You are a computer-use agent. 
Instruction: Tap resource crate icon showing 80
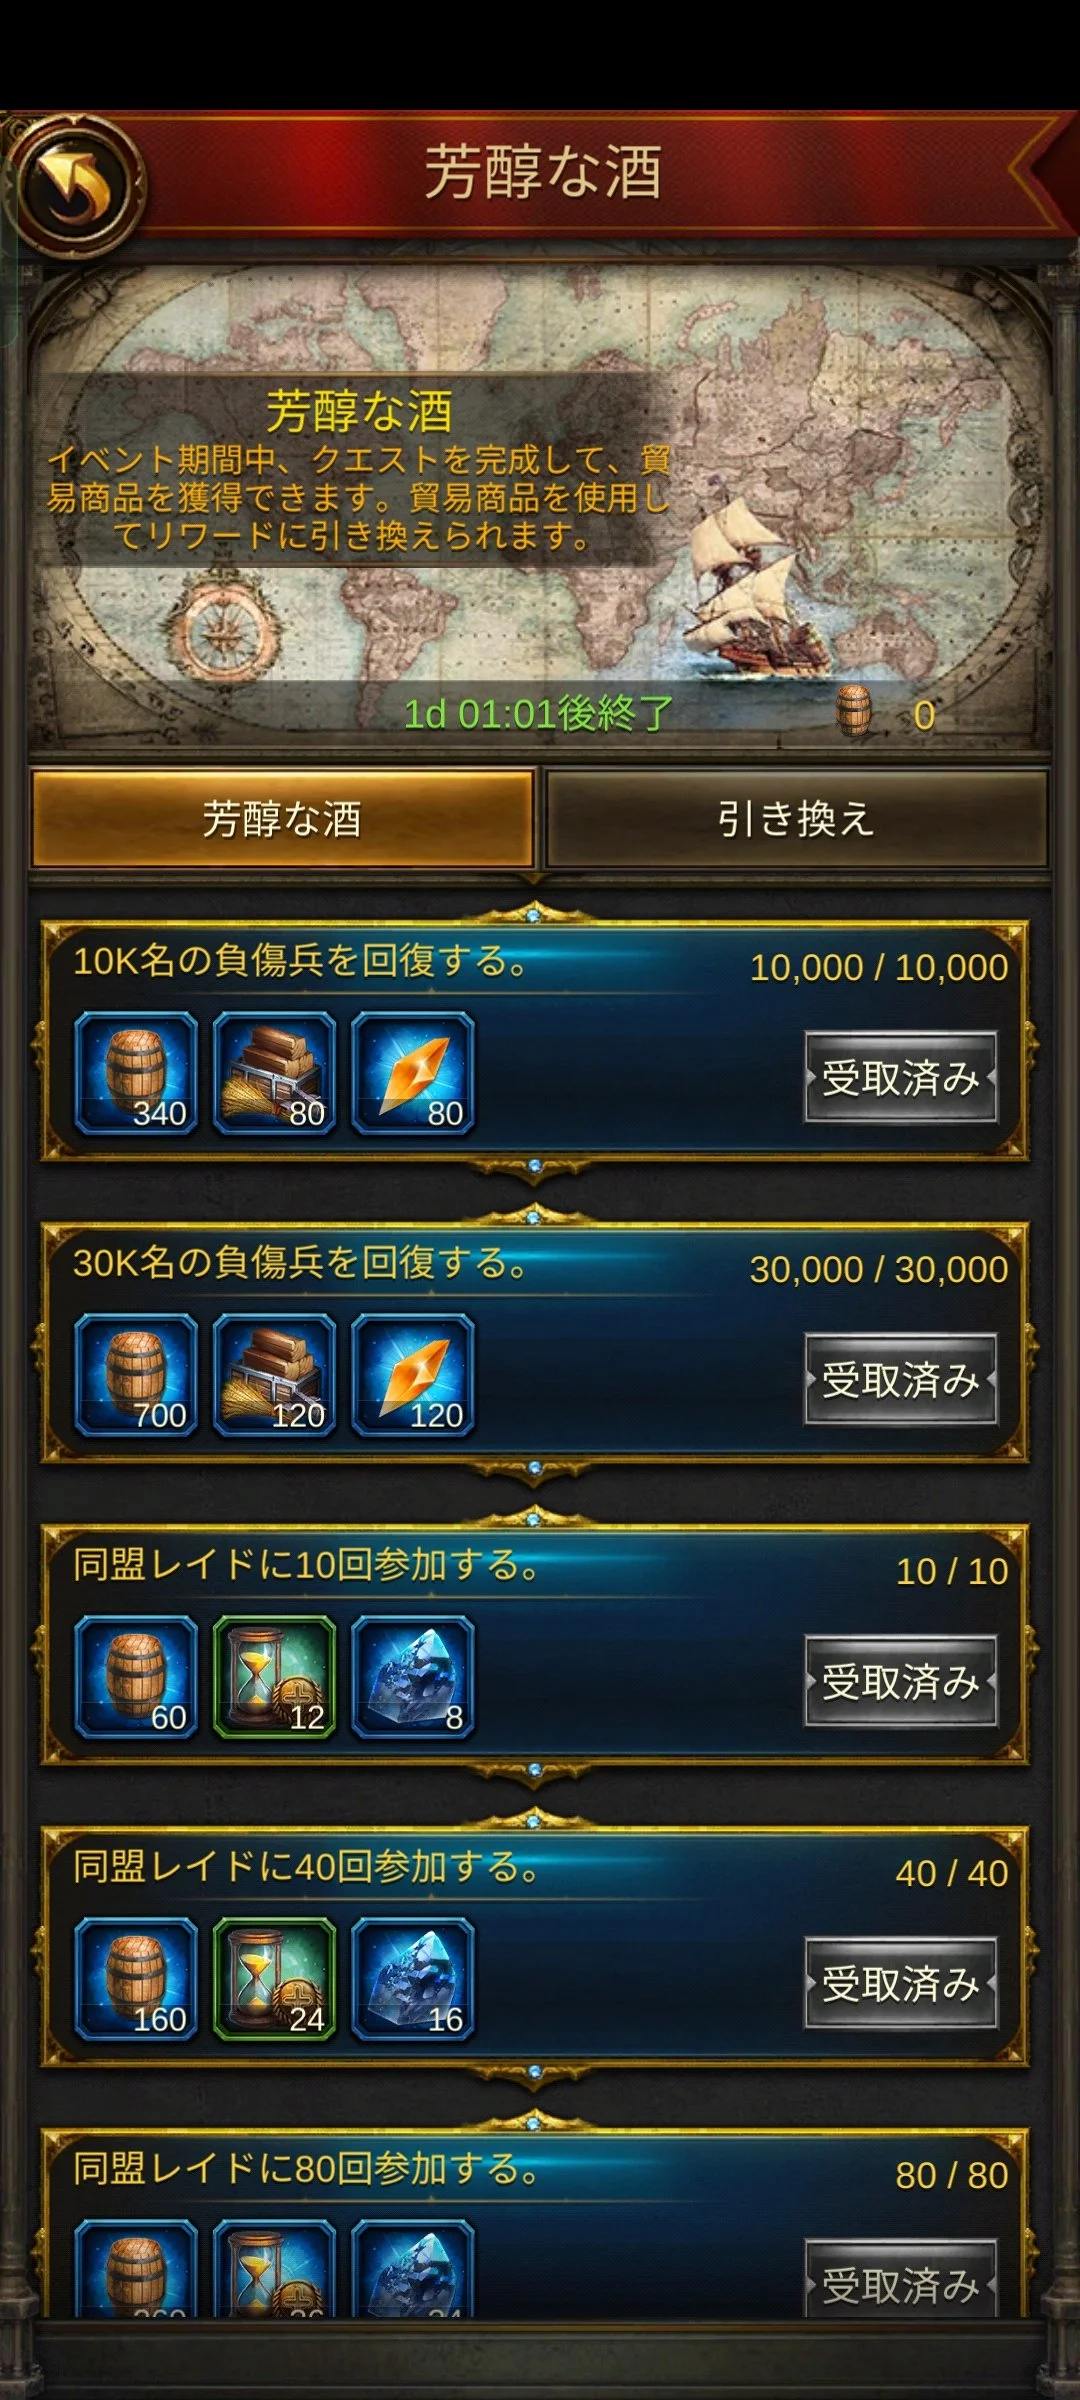tap(274, 1073)
